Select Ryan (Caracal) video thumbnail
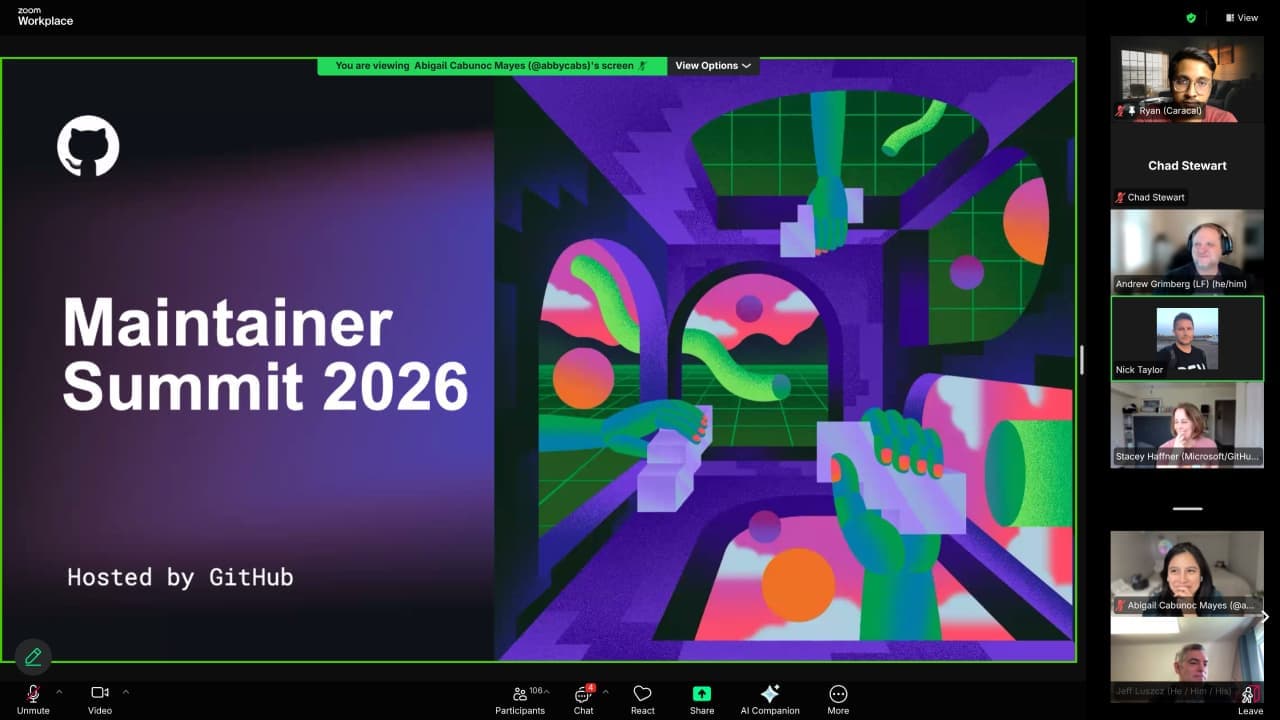Viewport: 1280px width, 720px height. pyautogui.click(x=1187, y=80)
